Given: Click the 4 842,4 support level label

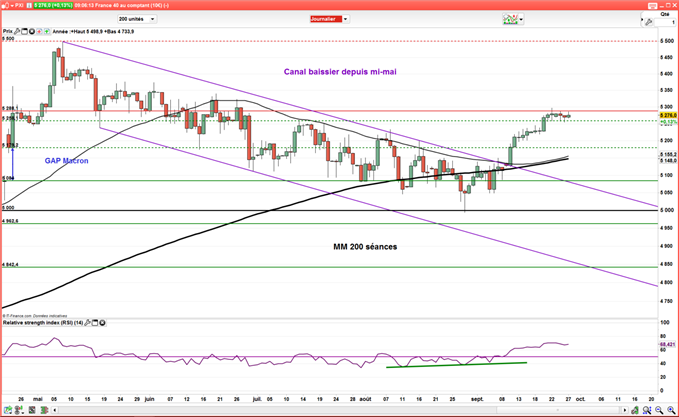Looking at the screenshot, I should (x=10, y=264).
